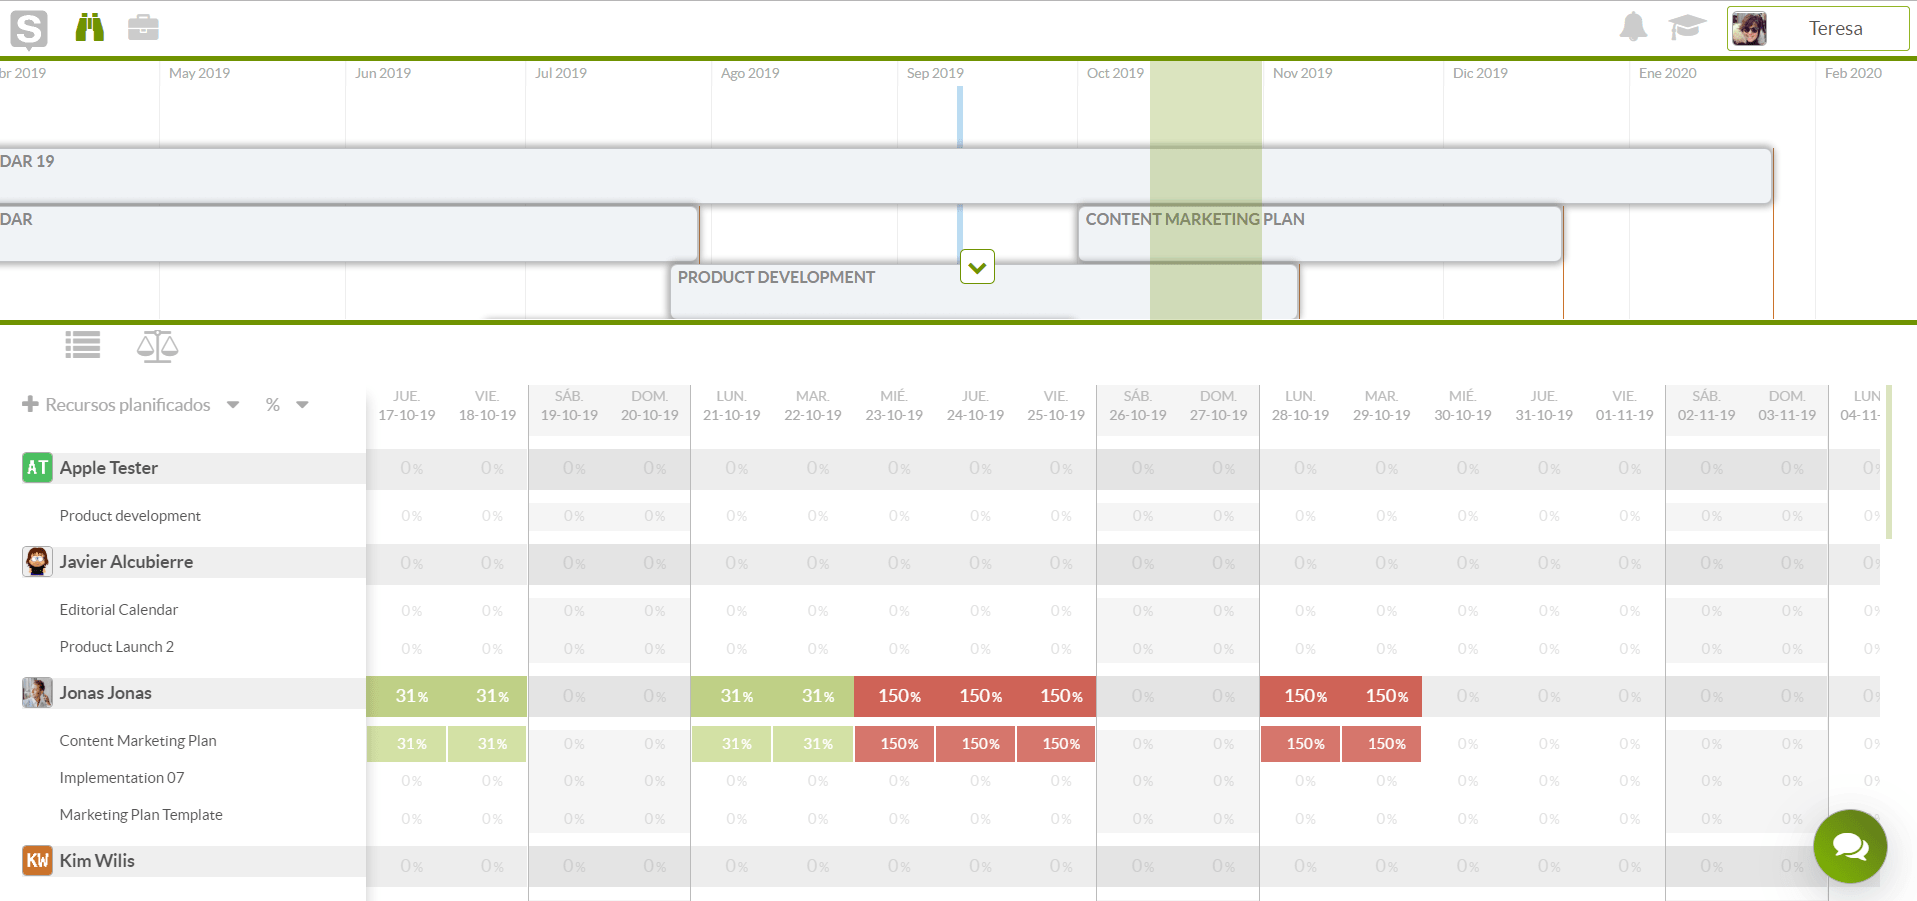Viewport: 1917px width, 901px height.
Task: Click the Nov 2019 month label
Action: tap(1302, 73)
